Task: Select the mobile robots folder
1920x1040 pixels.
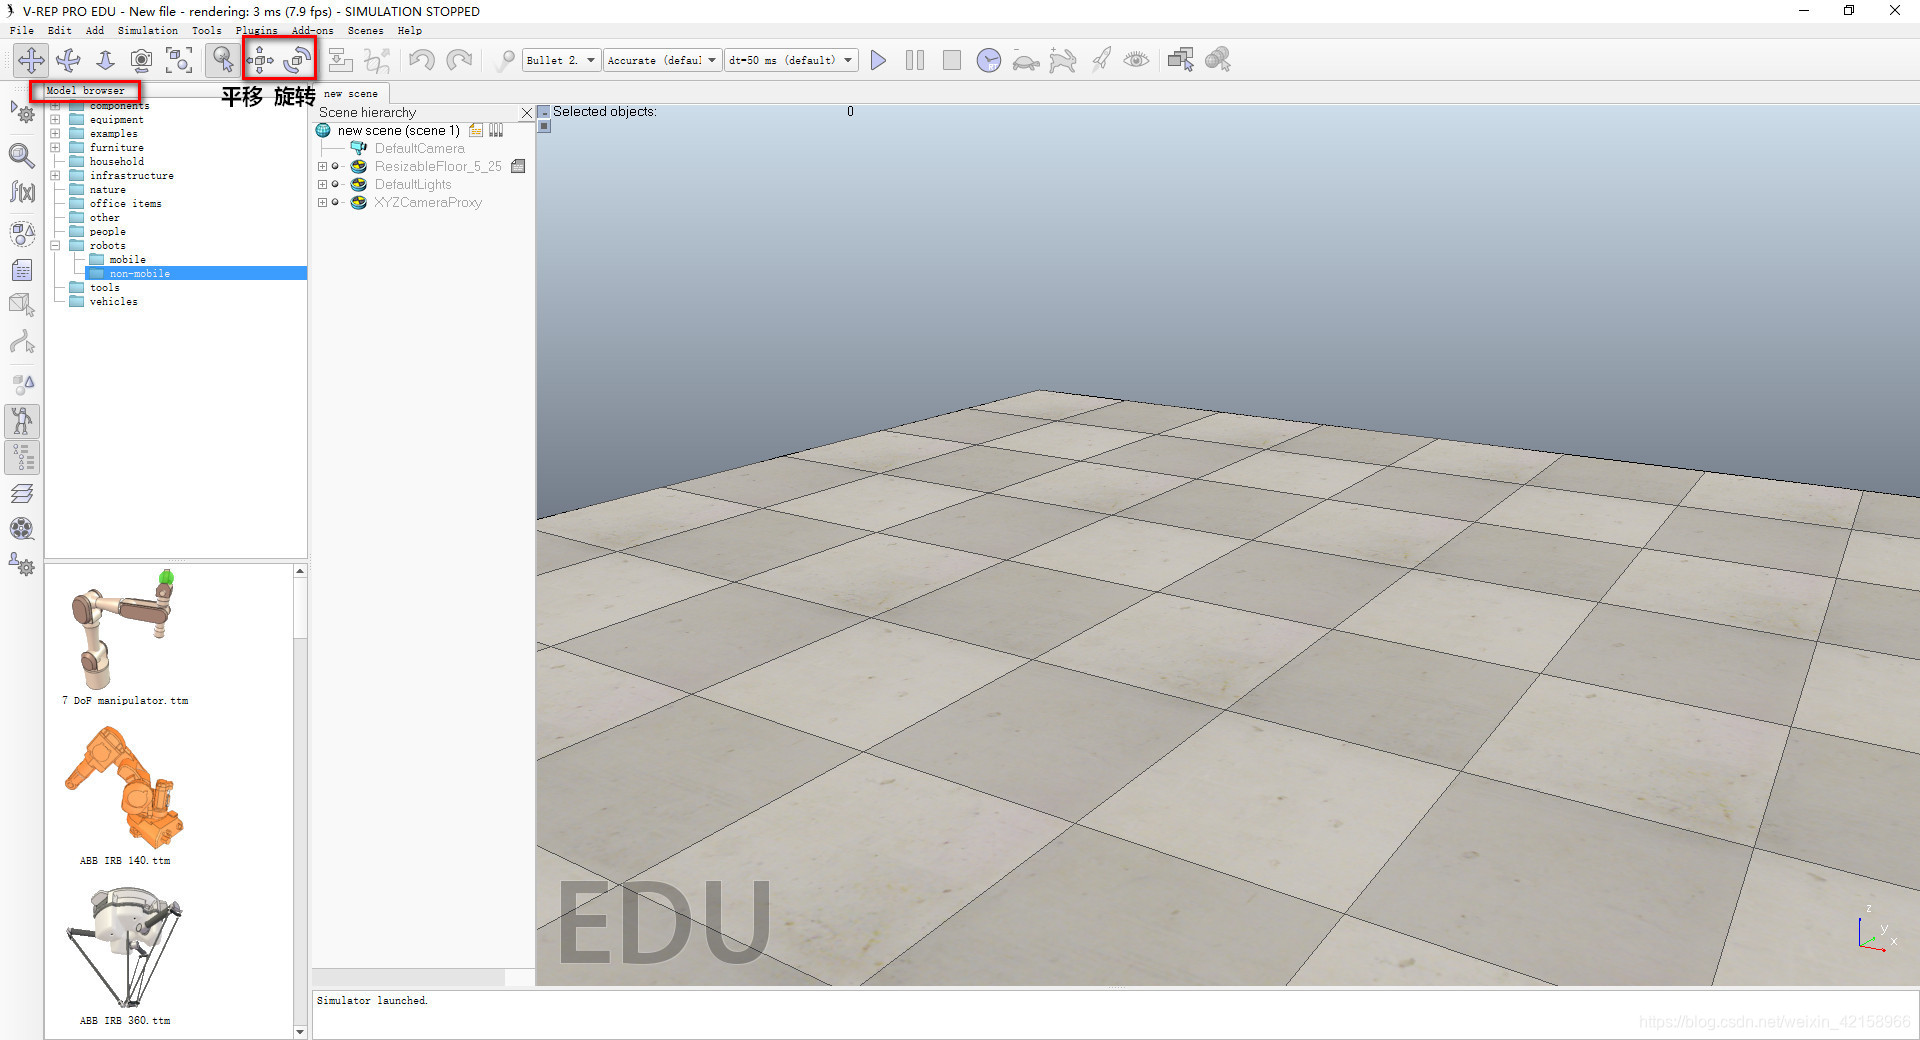Action: (127, 260)
